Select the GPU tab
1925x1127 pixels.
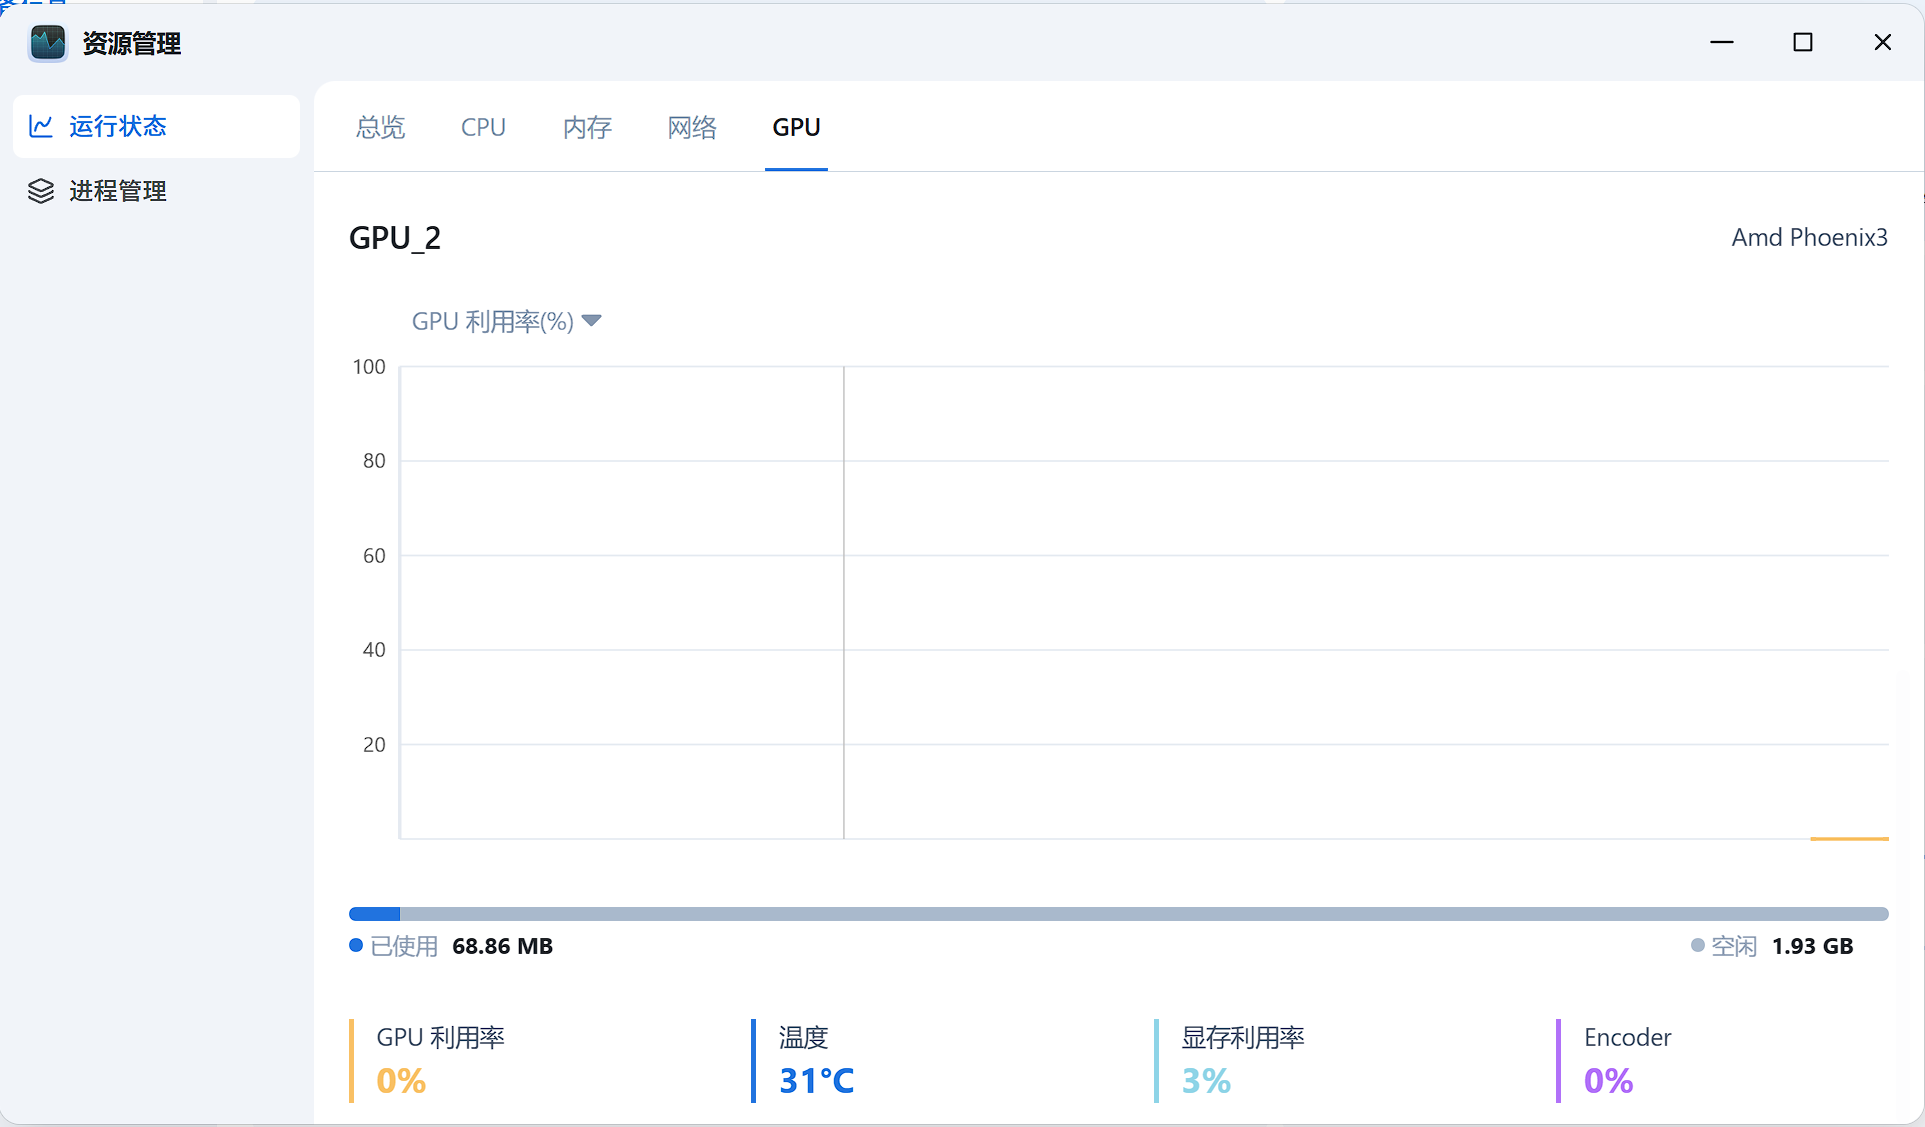pos(796,127)
